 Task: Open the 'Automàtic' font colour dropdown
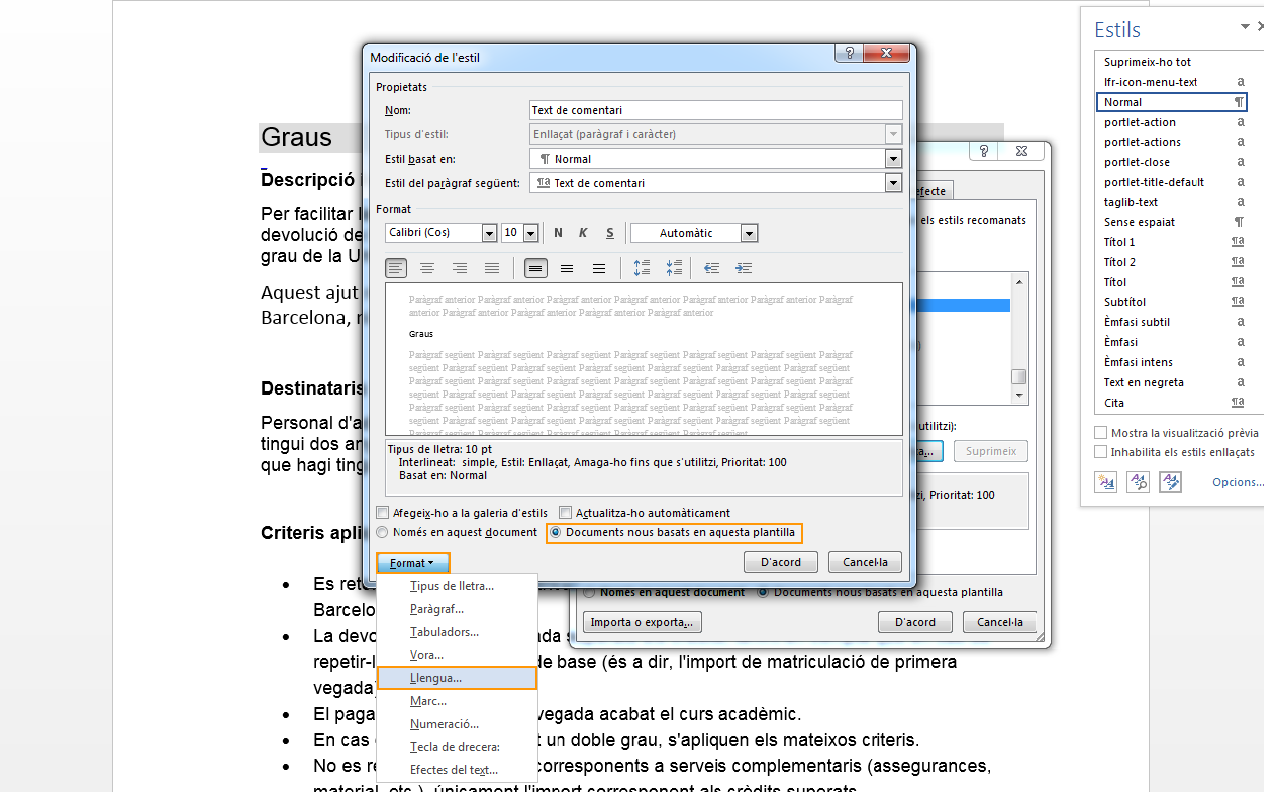749,233
